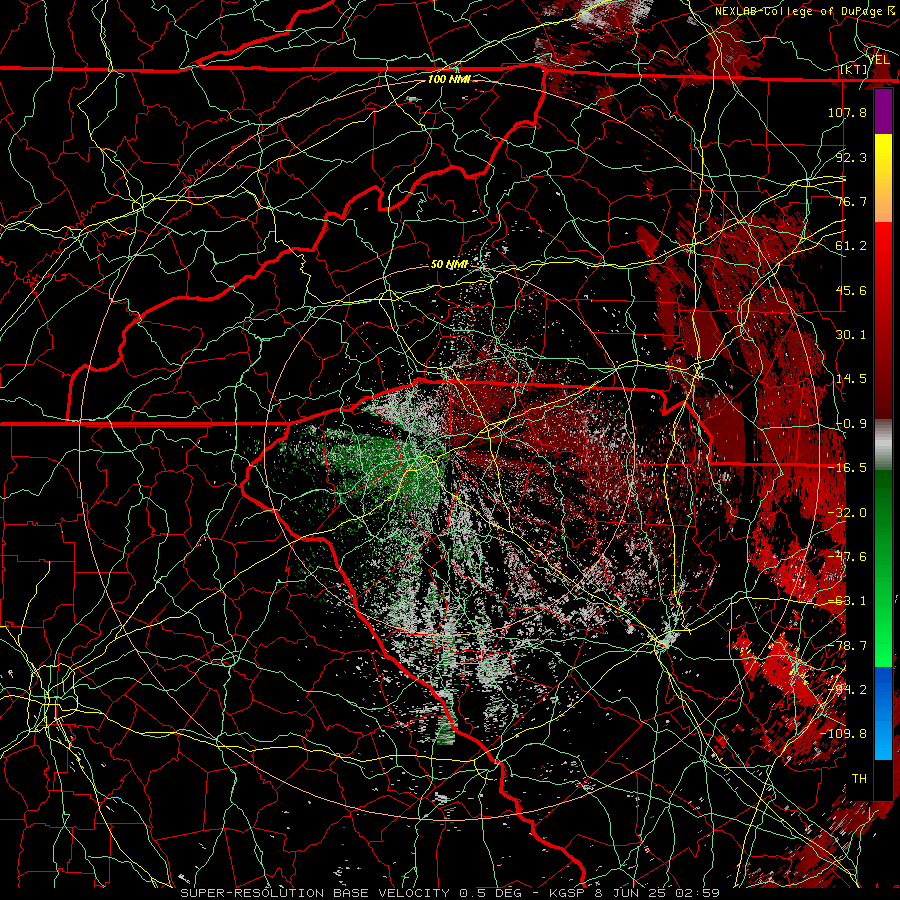Pick the gray near-zero segment of color bar

coord(883,445)
